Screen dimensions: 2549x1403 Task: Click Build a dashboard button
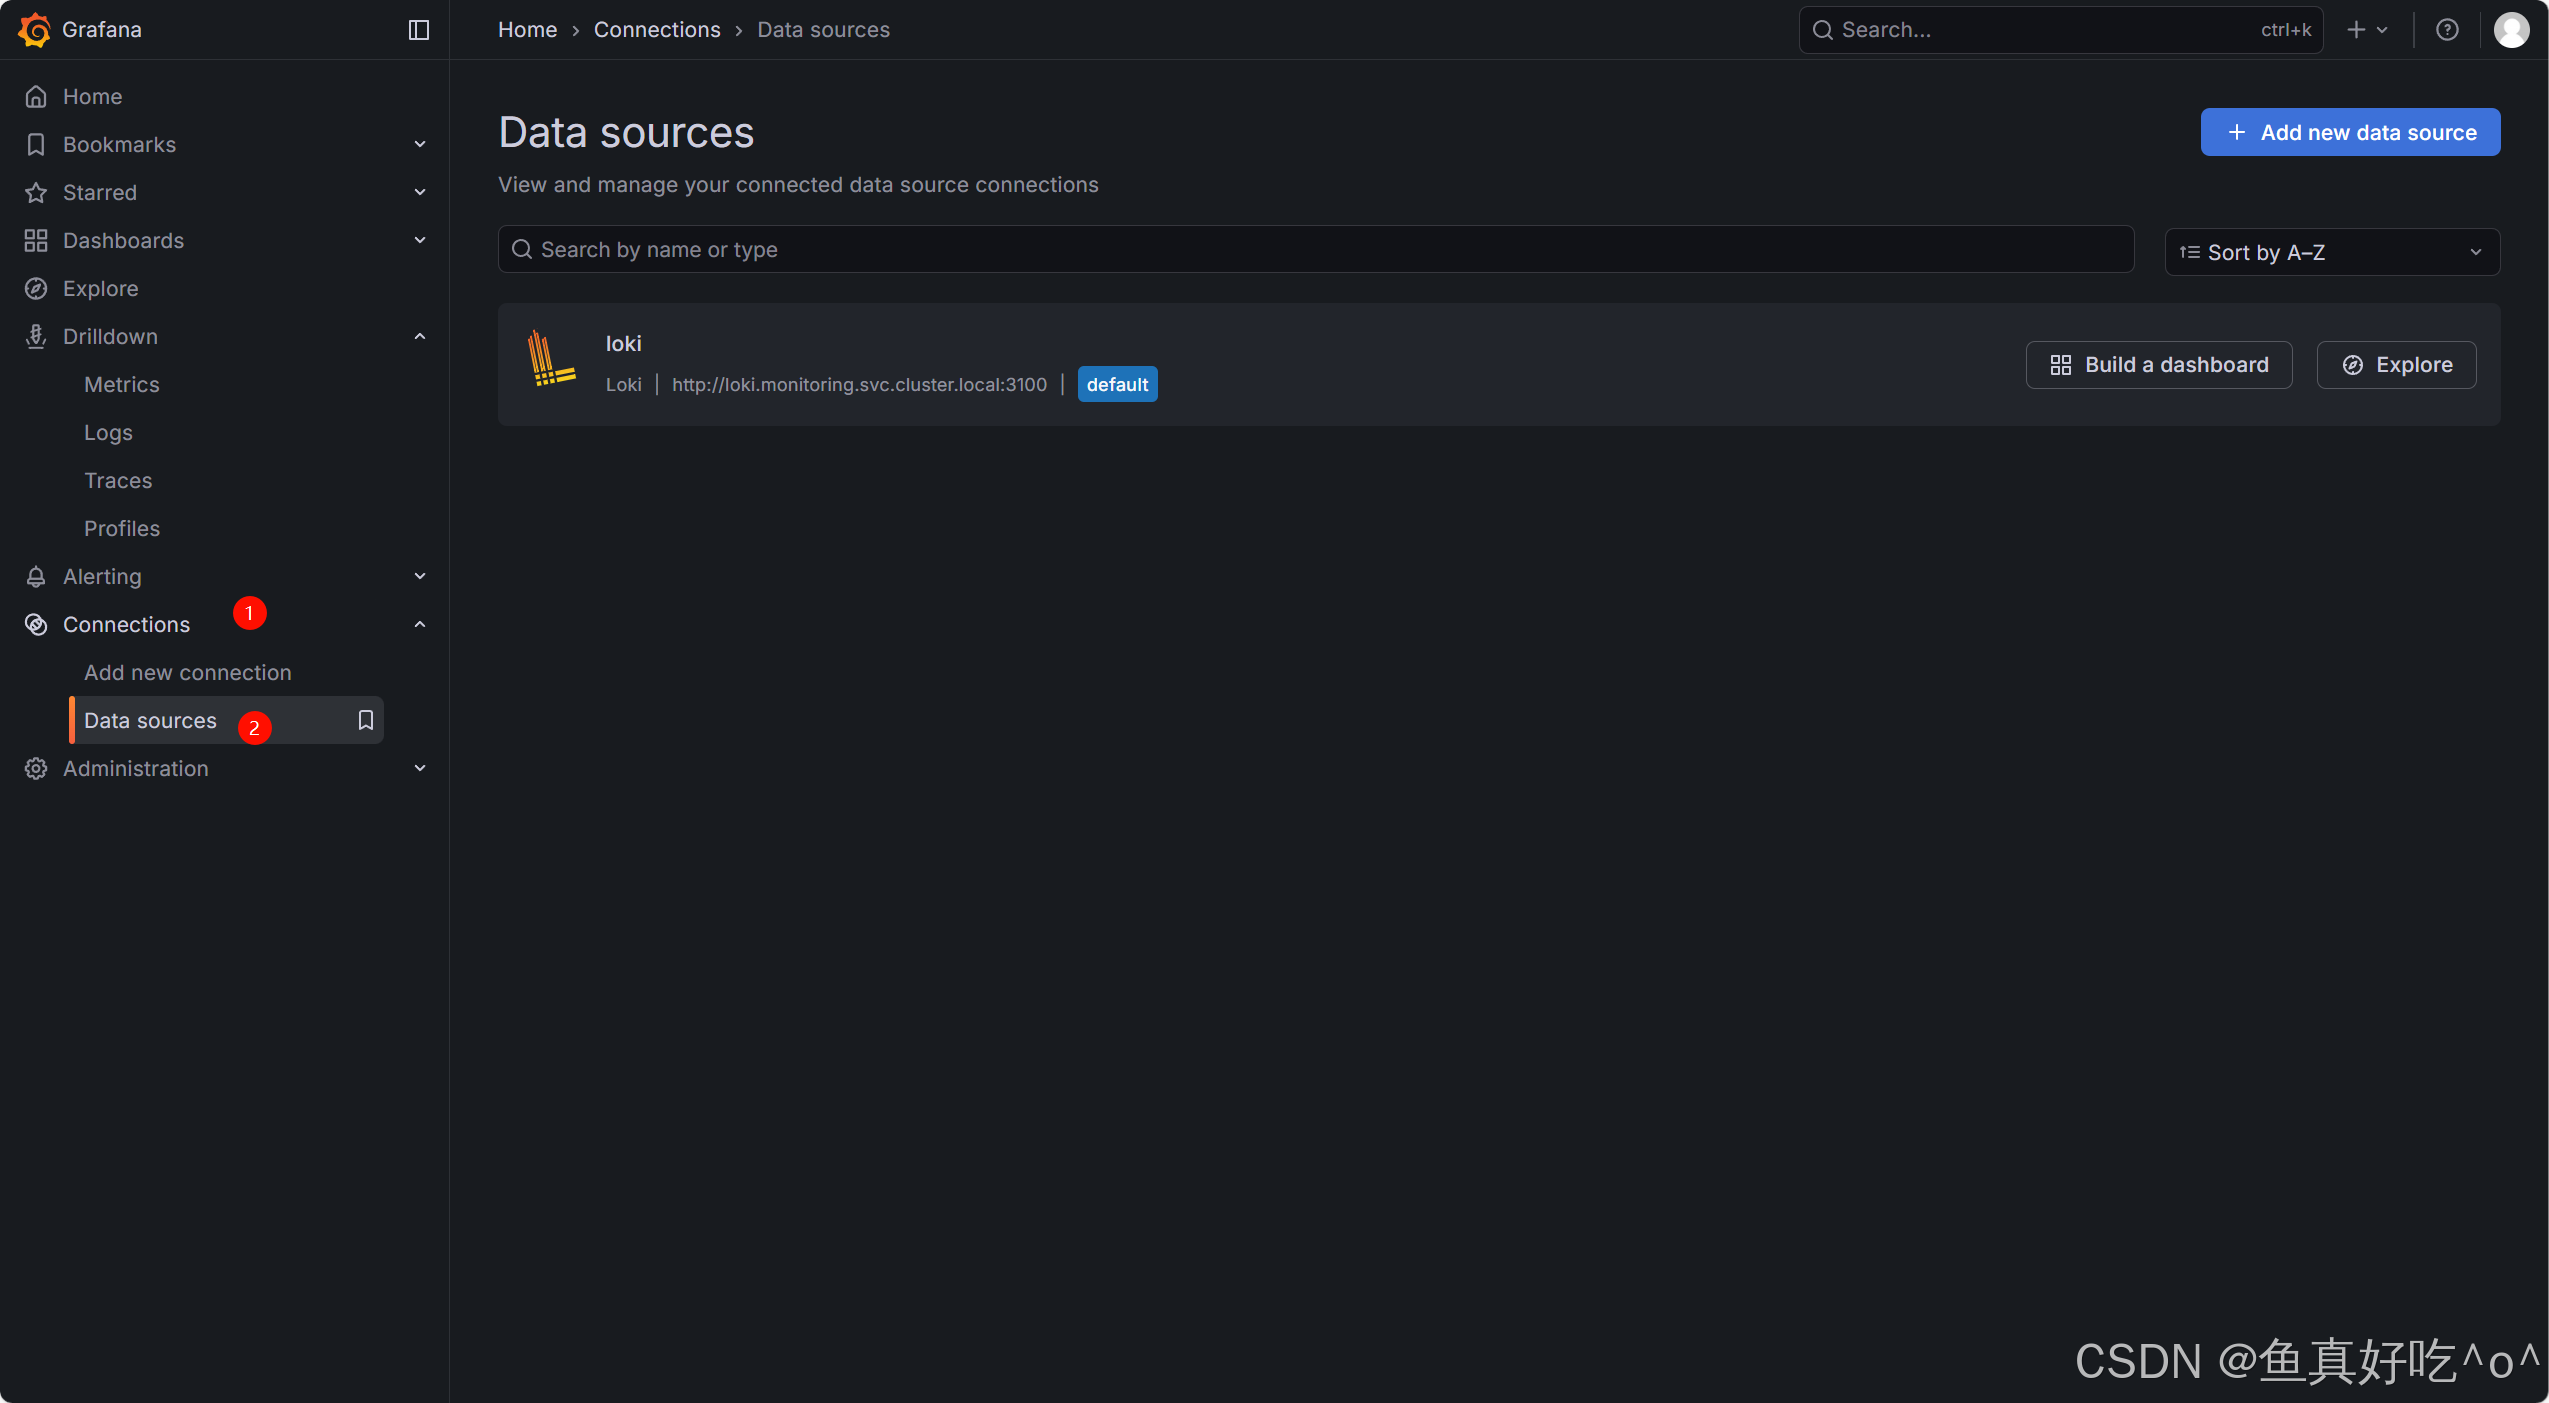(x=2158, y=365)
